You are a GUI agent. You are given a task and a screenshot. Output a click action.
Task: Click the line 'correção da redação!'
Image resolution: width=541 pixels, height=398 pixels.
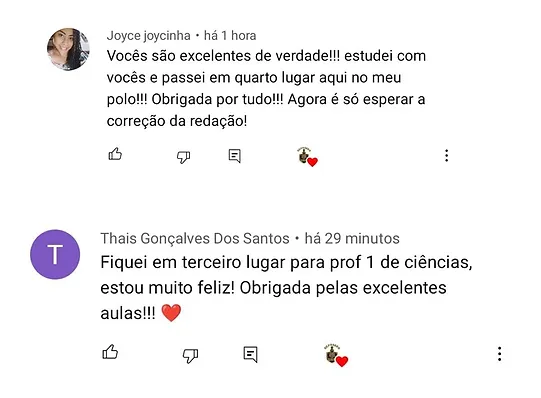point(177,121)
